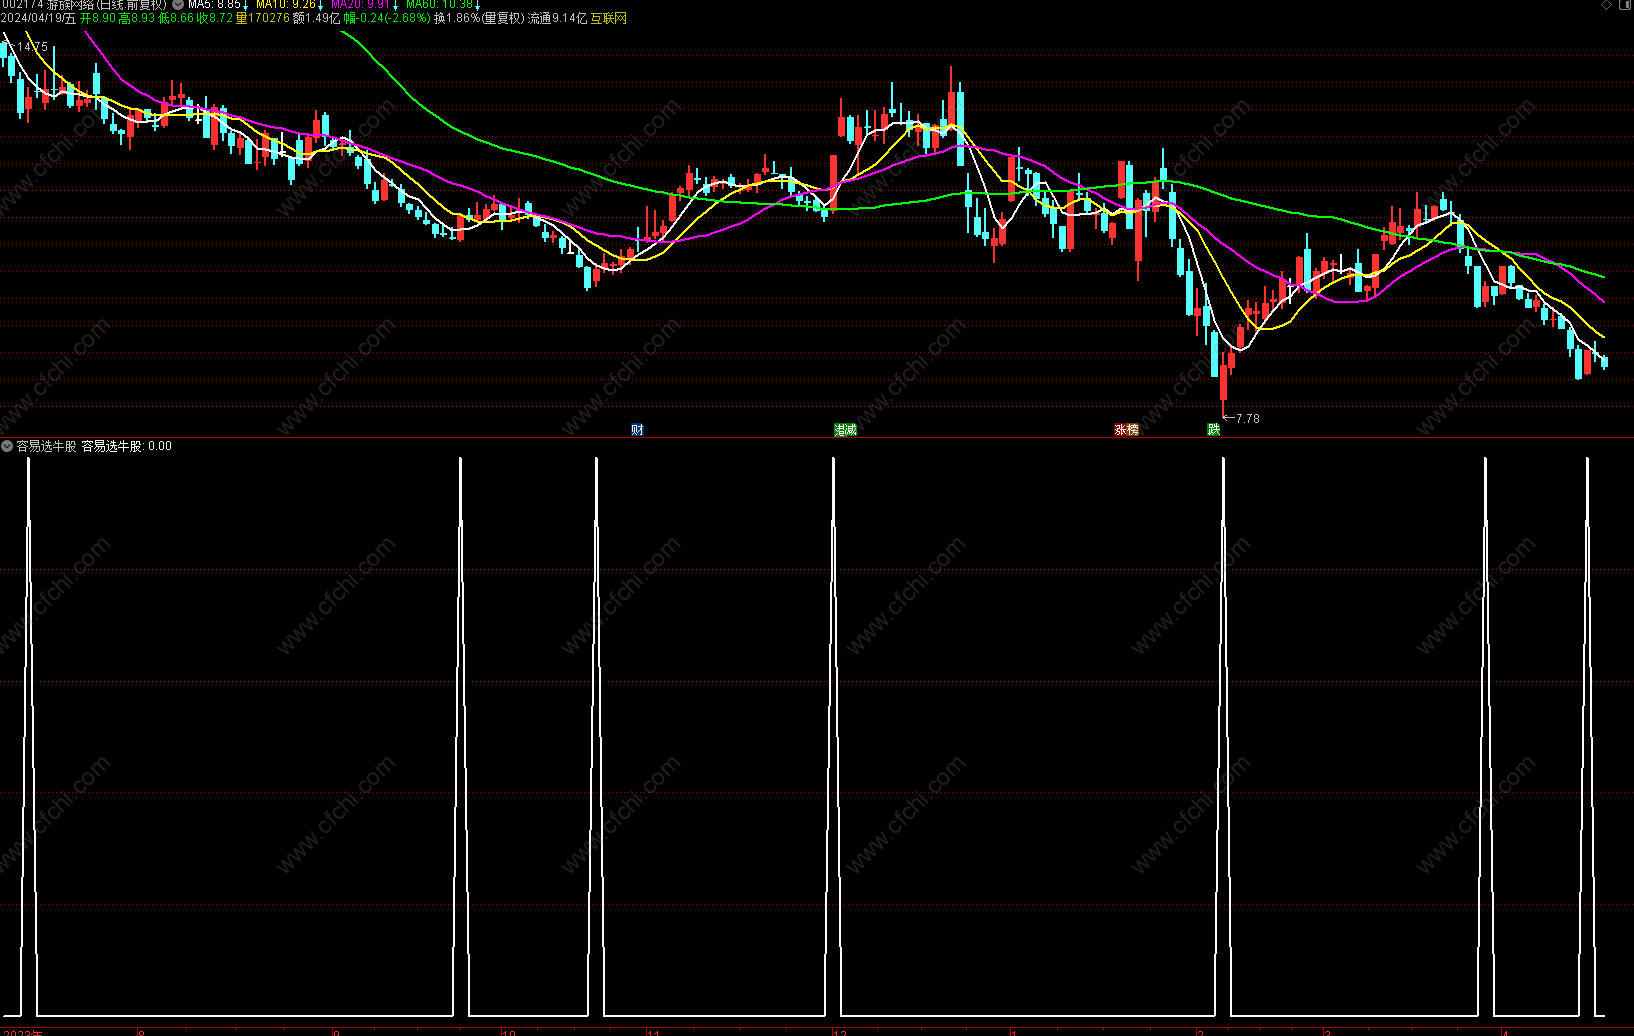Click the 开8.90 opening price
Image resolution: width=1634 pixels, height=1036 pixels.
pos(98,18)
